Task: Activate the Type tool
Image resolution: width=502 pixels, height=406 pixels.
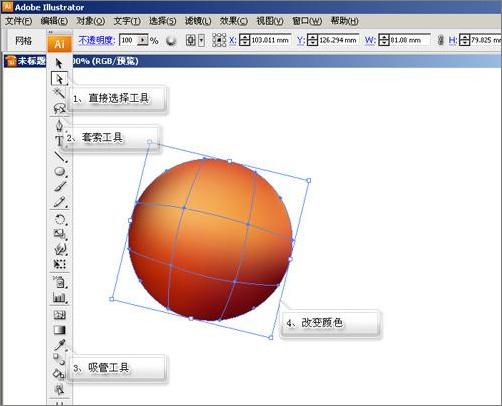Action: click(59, 141)
